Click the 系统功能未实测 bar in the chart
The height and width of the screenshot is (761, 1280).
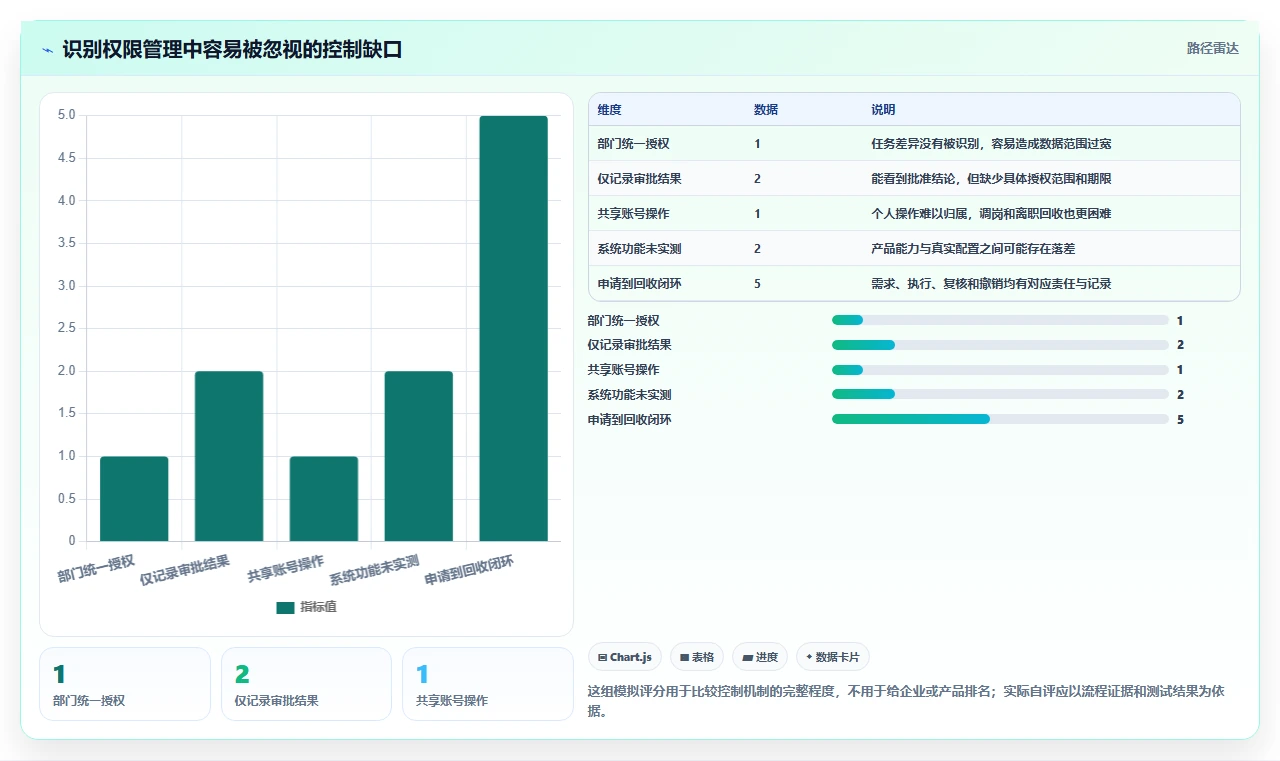(x=418, y=456)
